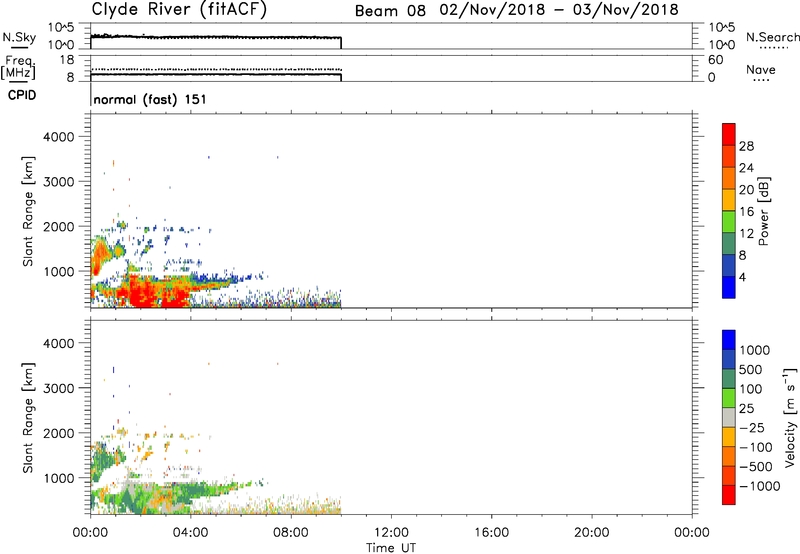Click Slant Range [km] label of power panel
800x554 pixels.
pyautogui.click(x=28, y=211)
